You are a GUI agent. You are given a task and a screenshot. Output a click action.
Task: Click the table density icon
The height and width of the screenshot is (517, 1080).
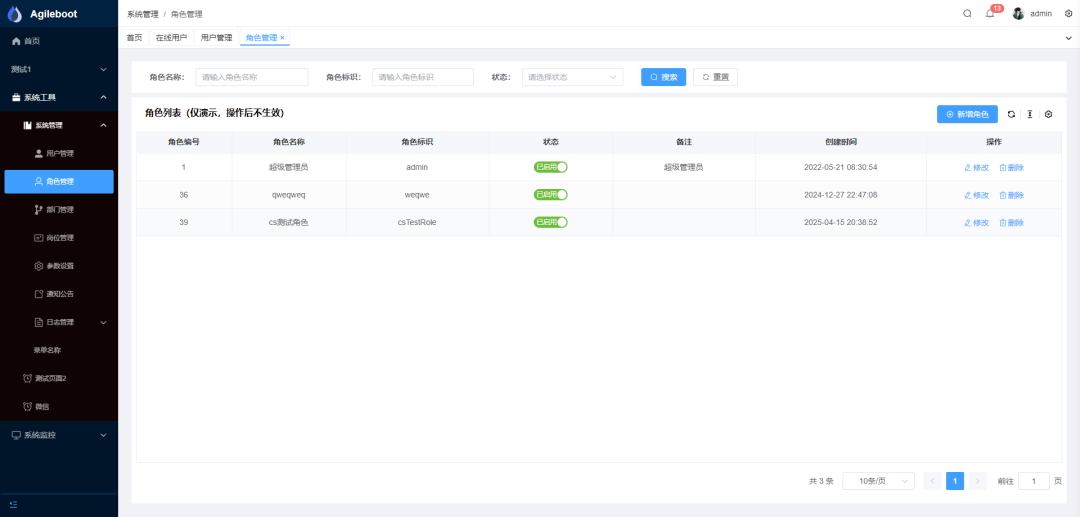point(1030,115)
